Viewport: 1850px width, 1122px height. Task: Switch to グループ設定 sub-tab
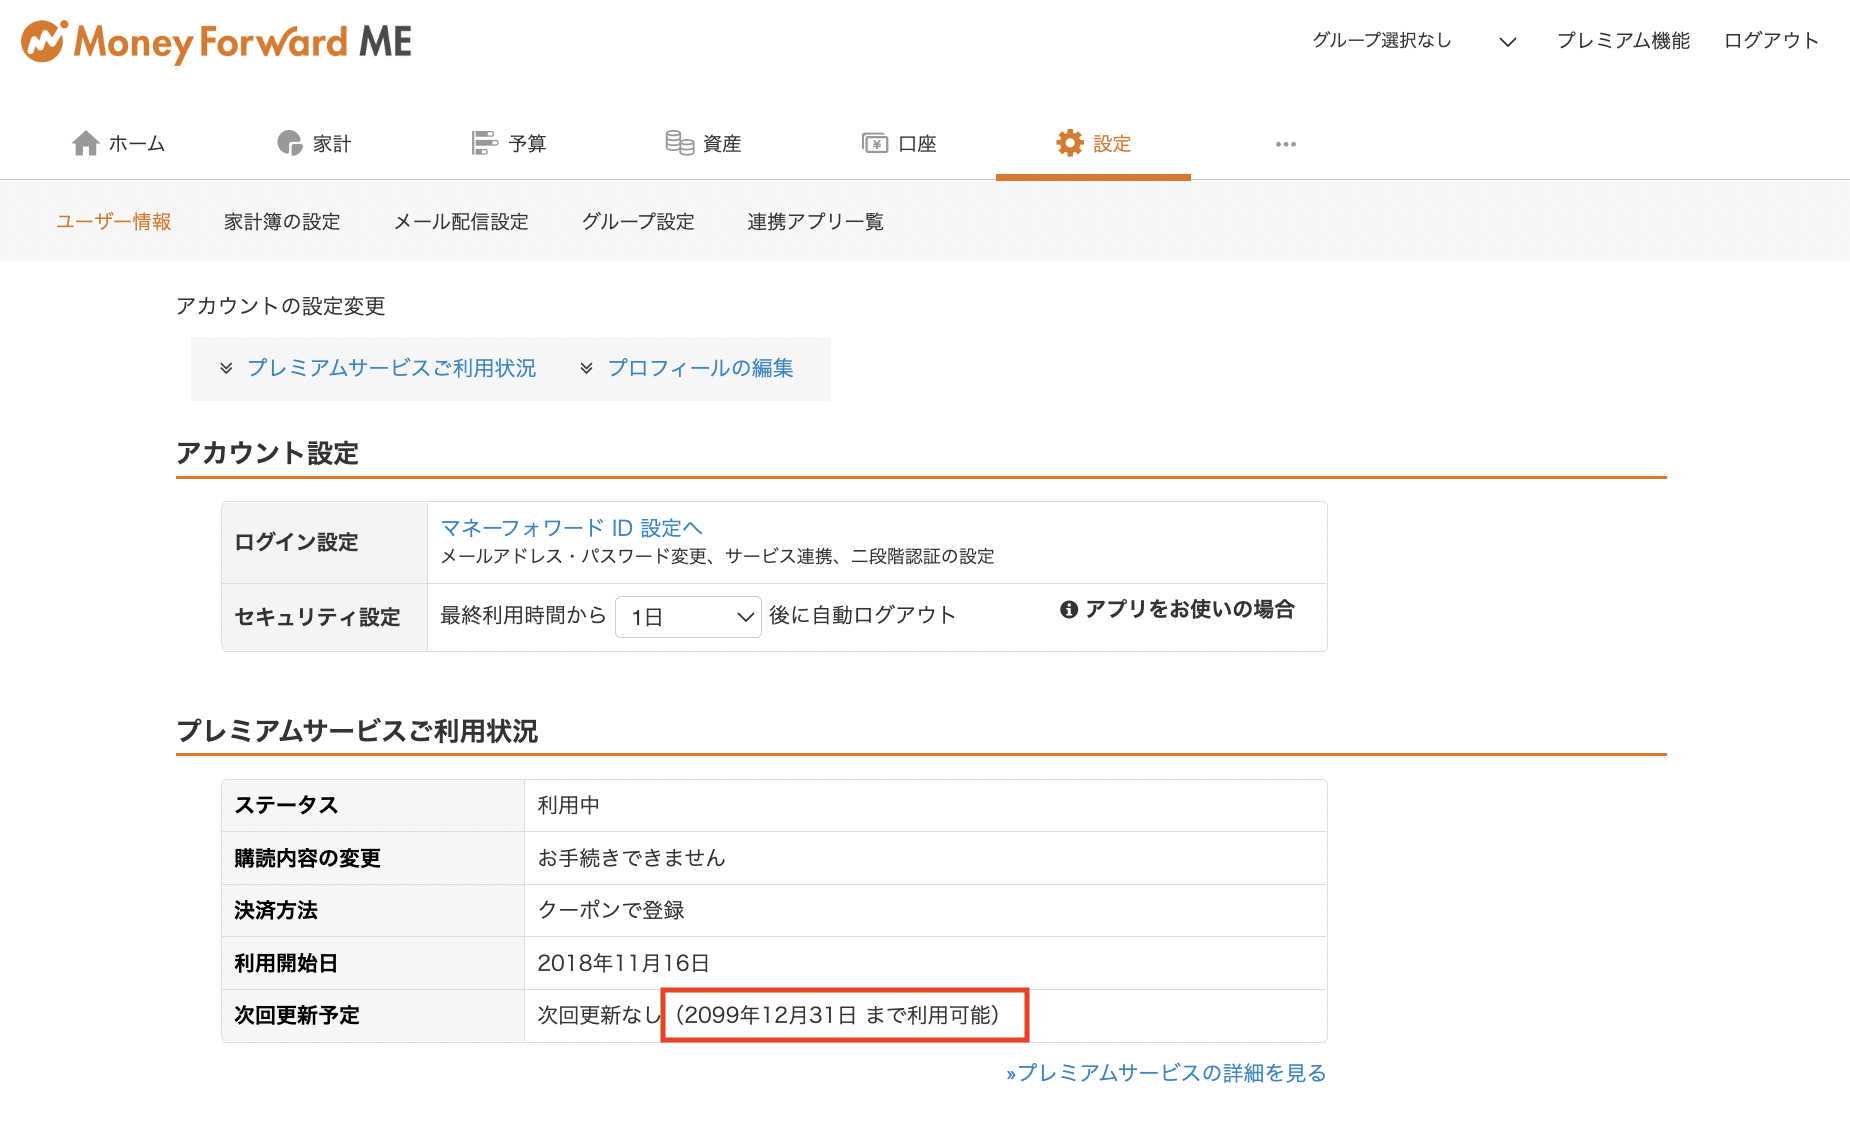click(x=638, y=221)
